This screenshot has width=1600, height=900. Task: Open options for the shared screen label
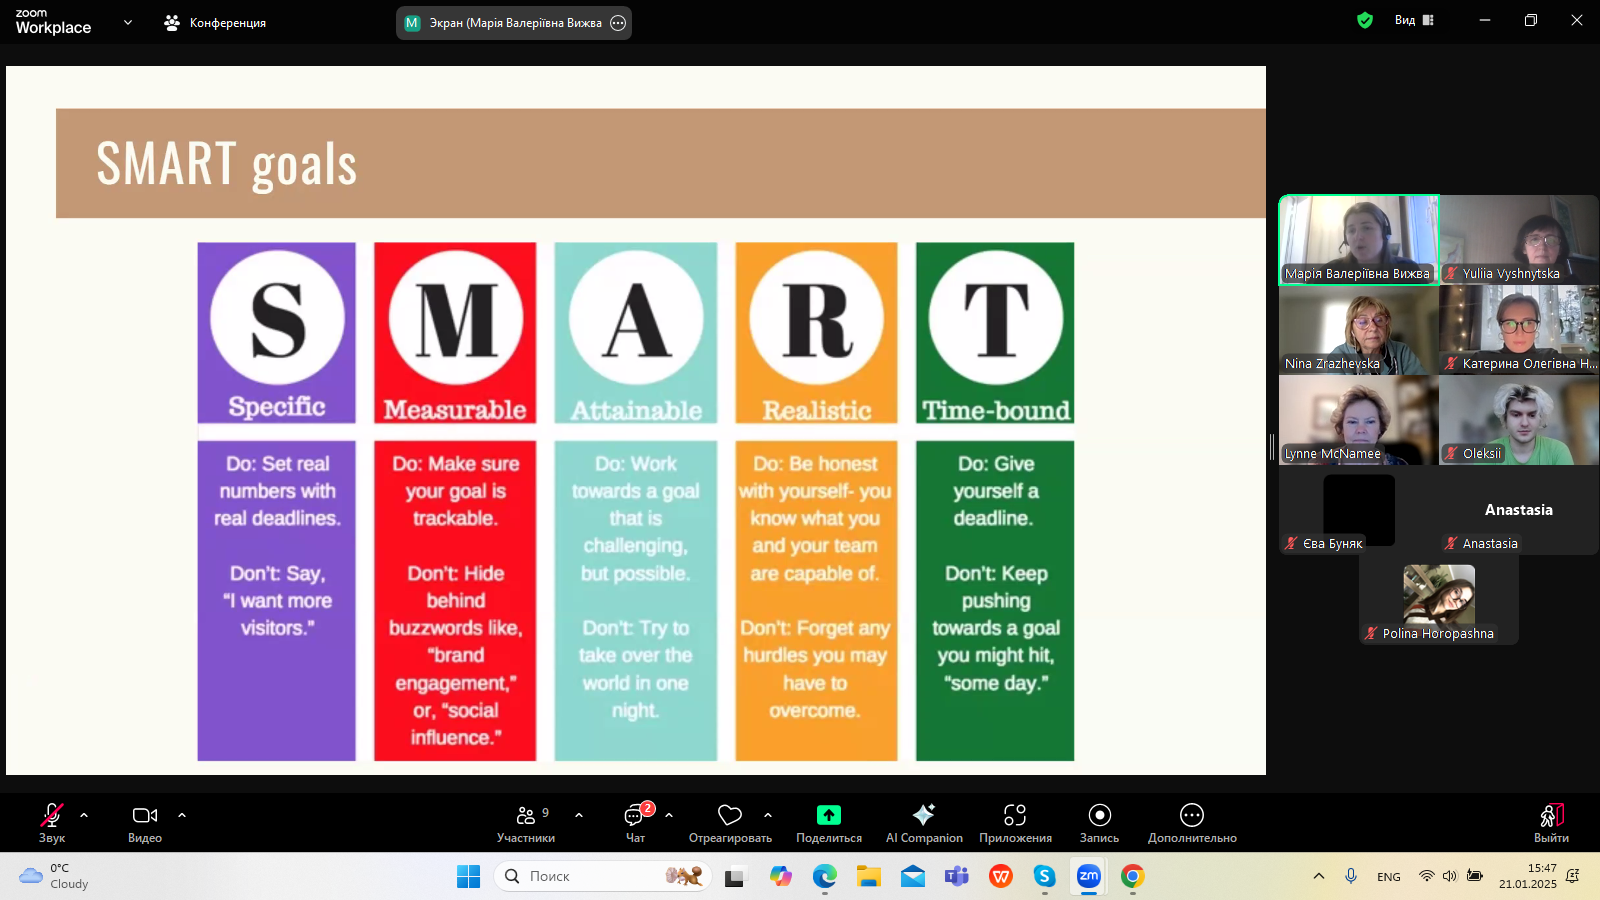click(618, 23)
